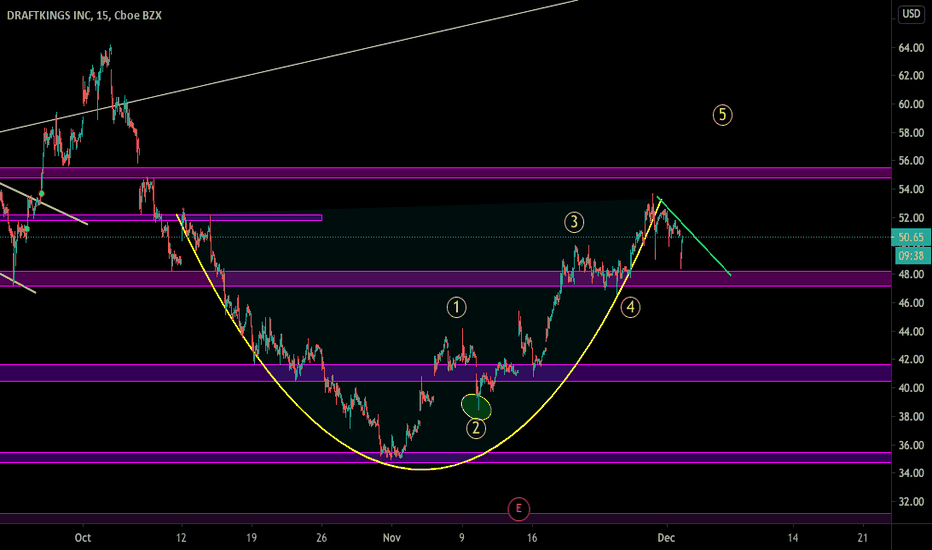Image resolution: width=932 pixels, height=550 pixels.
Task: Click the 16 date axis label
Action: click(532, 538)
